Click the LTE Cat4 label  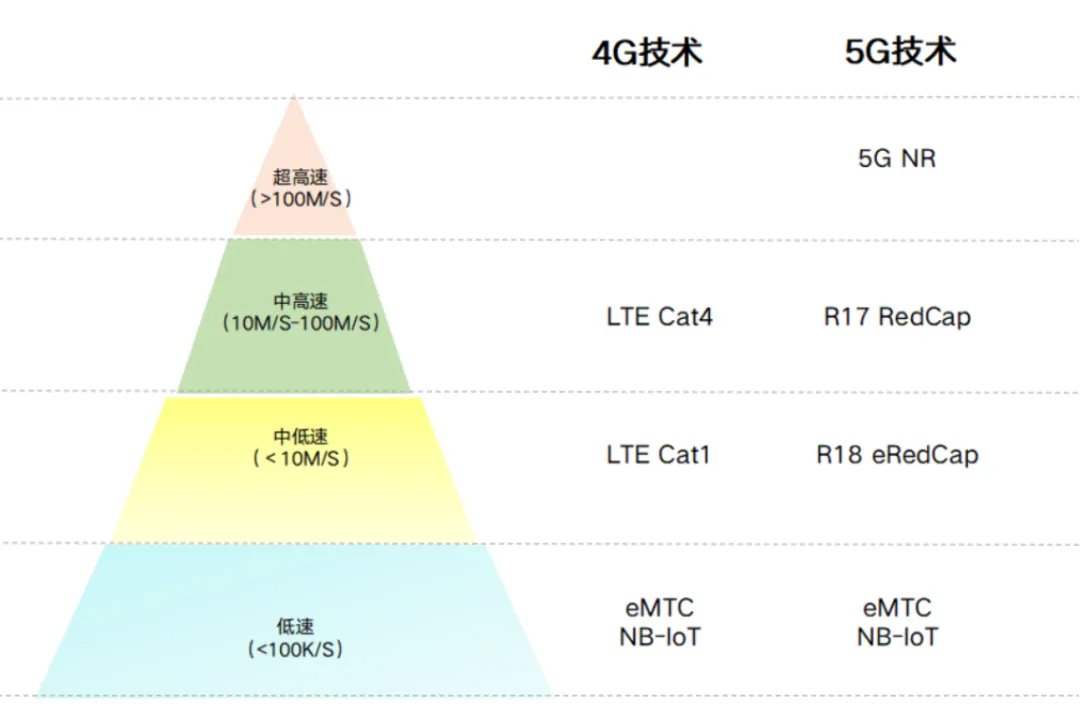coord(659,317)
